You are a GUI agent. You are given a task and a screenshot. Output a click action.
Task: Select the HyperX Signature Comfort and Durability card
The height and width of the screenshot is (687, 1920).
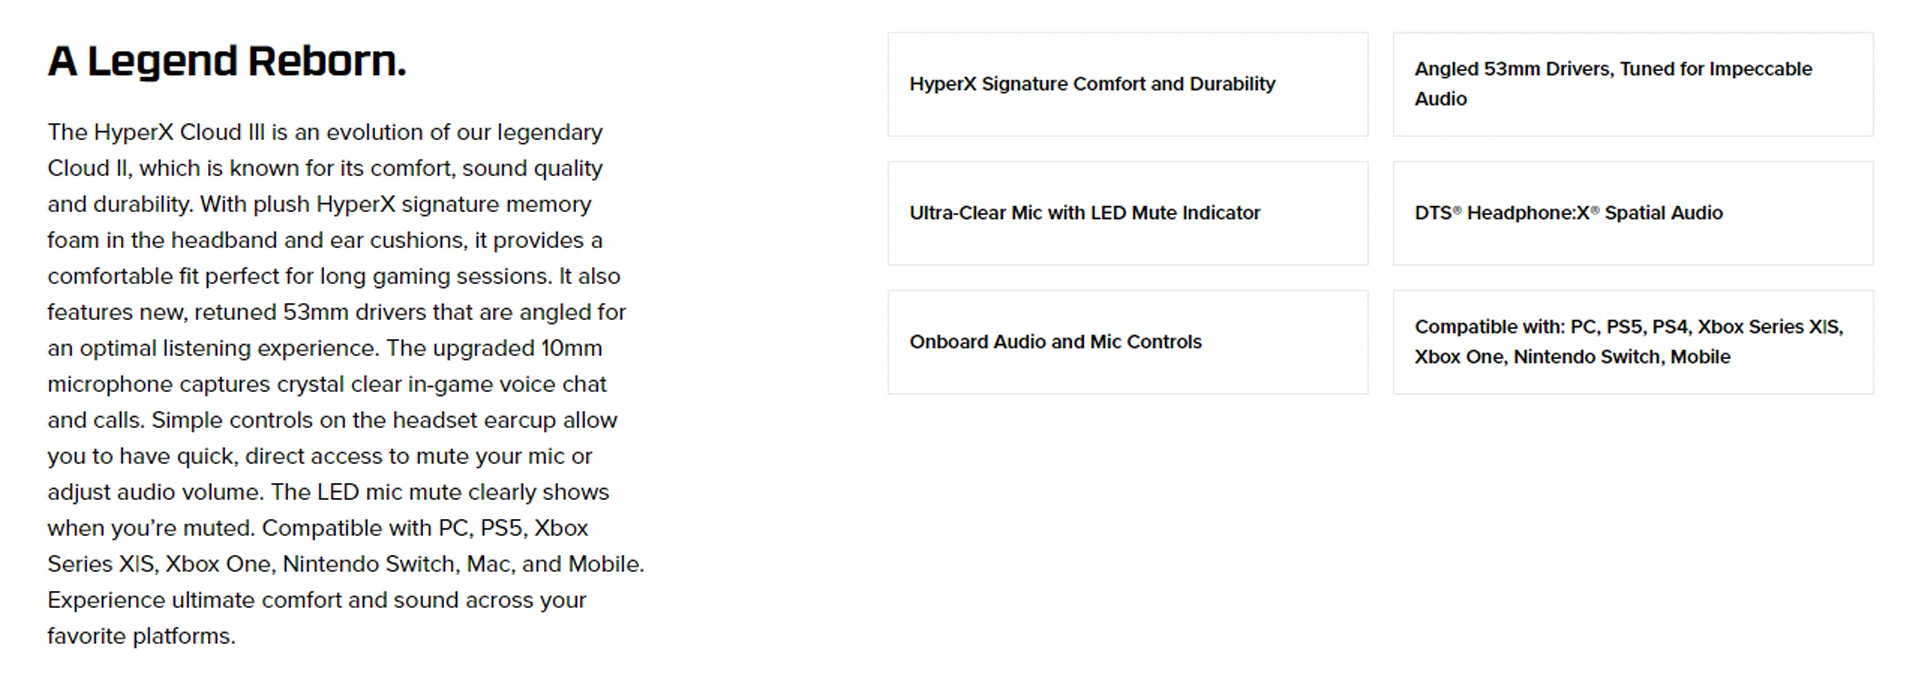coord(1127,84)
